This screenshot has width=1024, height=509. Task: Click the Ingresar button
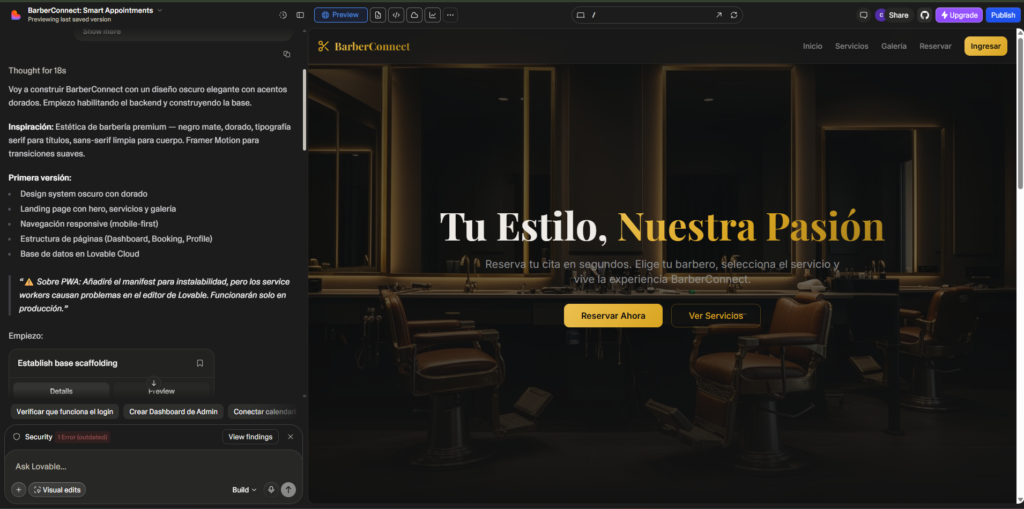point(985,46)
